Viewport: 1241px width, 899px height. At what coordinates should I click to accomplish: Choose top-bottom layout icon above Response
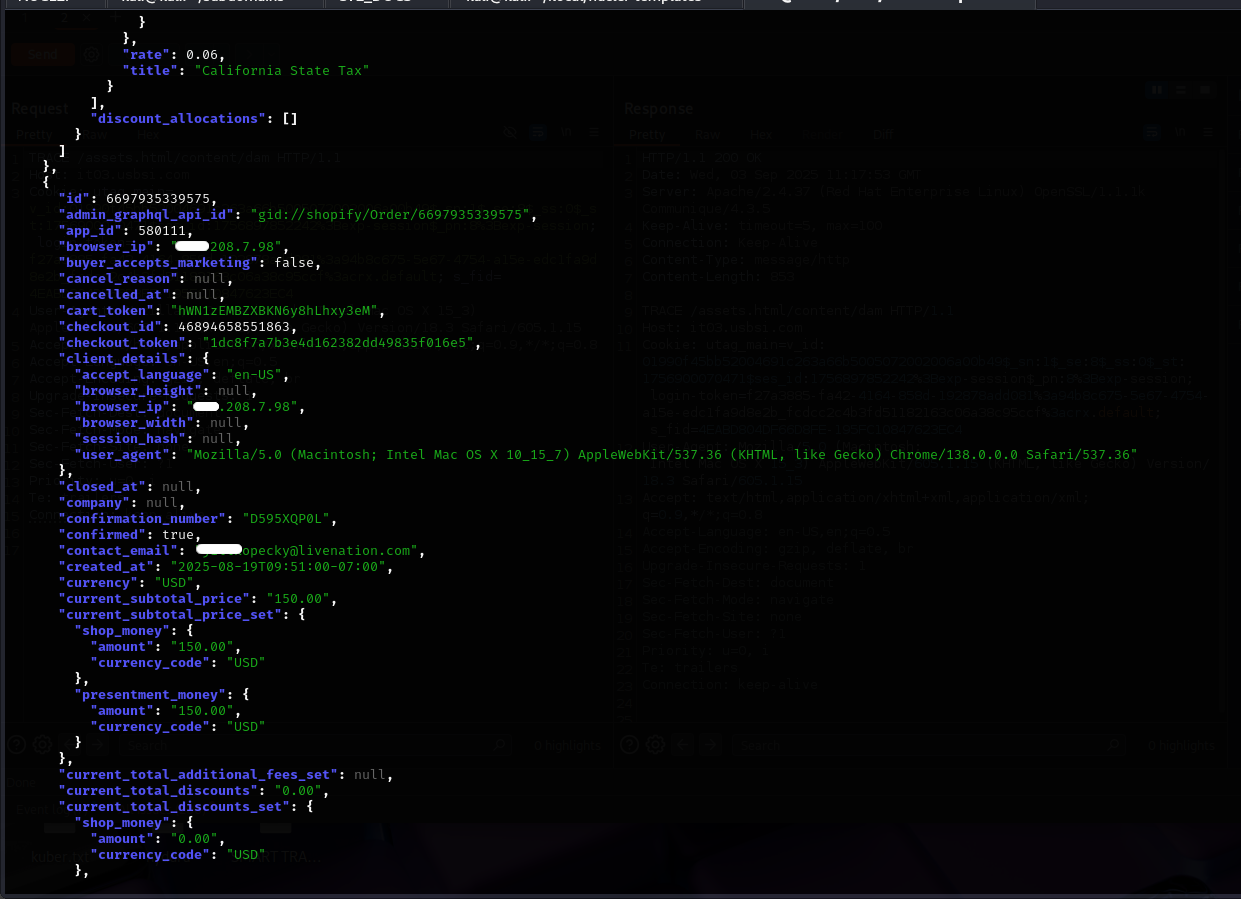tap(1181, 90)
